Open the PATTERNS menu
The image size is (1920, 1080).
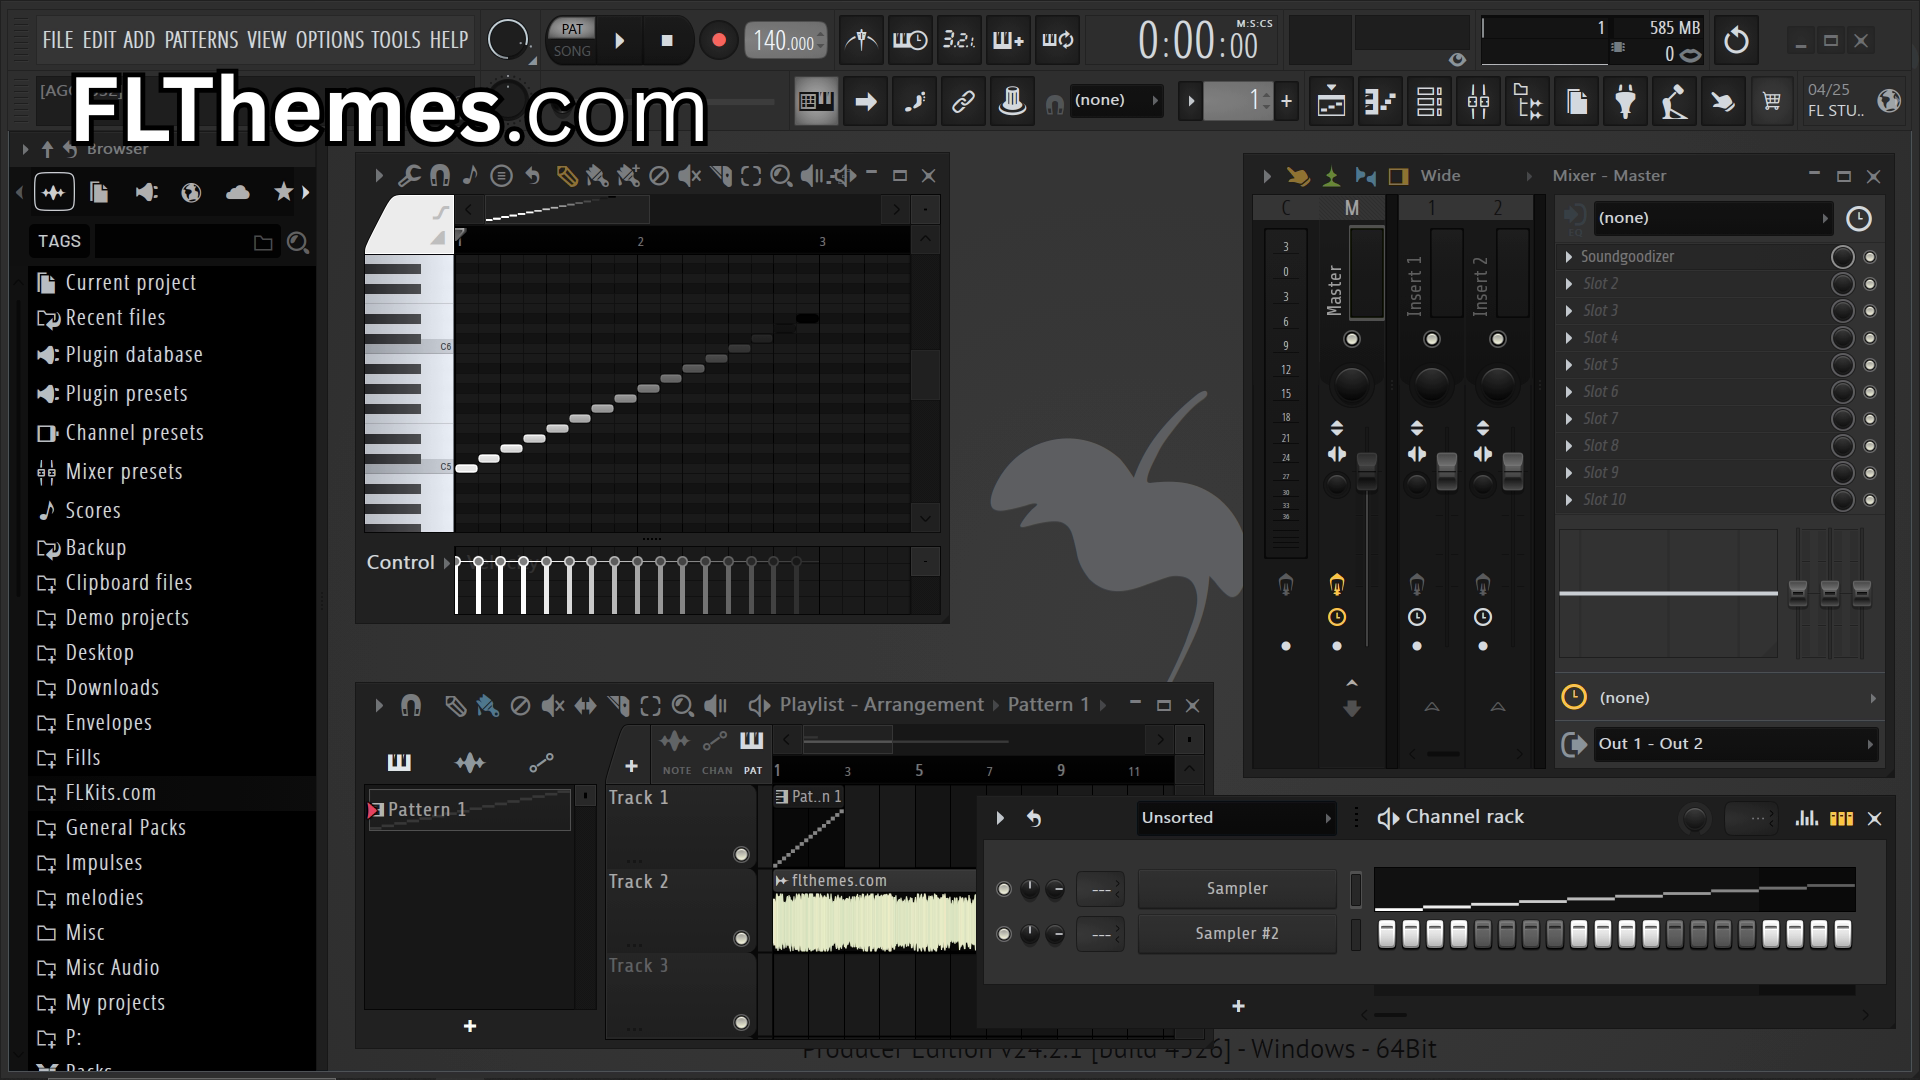[201, 40]
